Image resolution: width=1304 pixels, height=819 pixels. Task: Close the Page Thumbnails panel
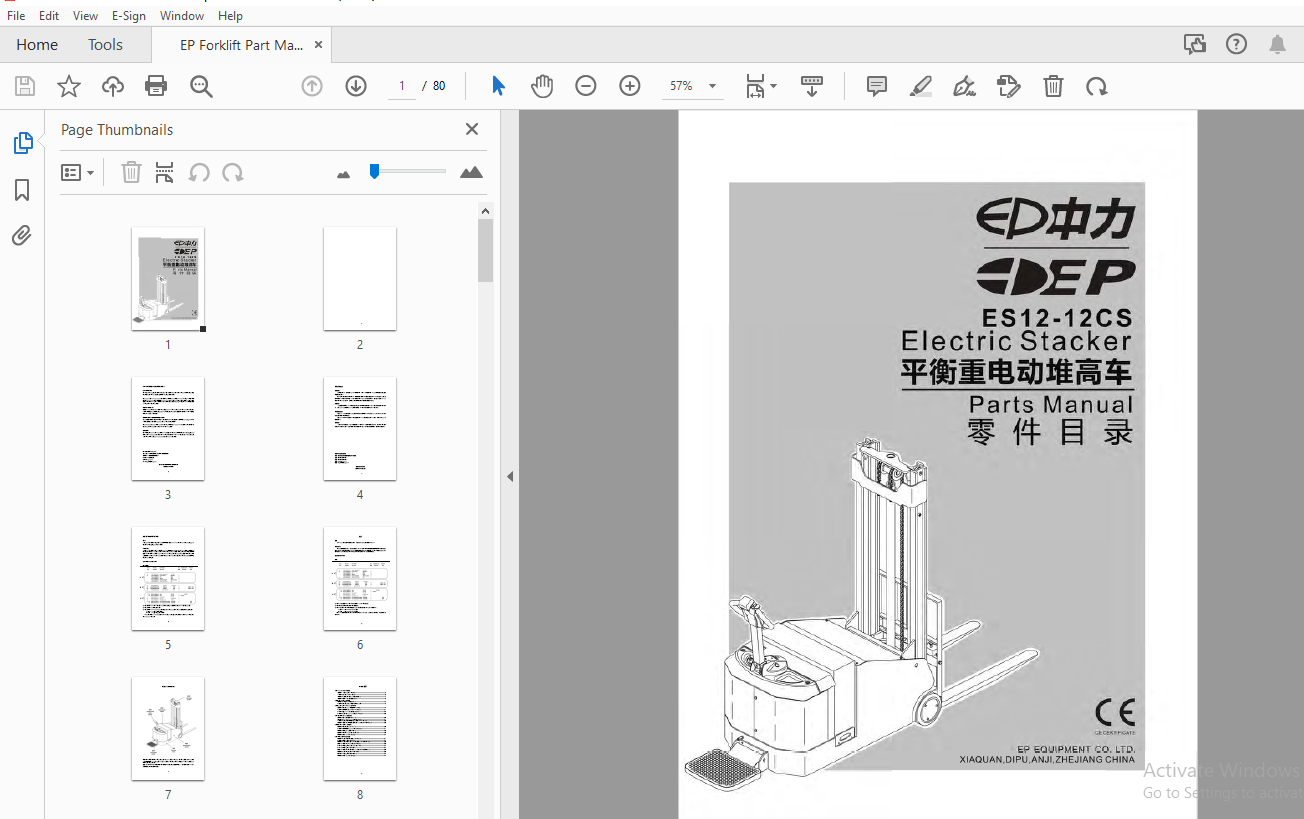click(x=472, y=129)
